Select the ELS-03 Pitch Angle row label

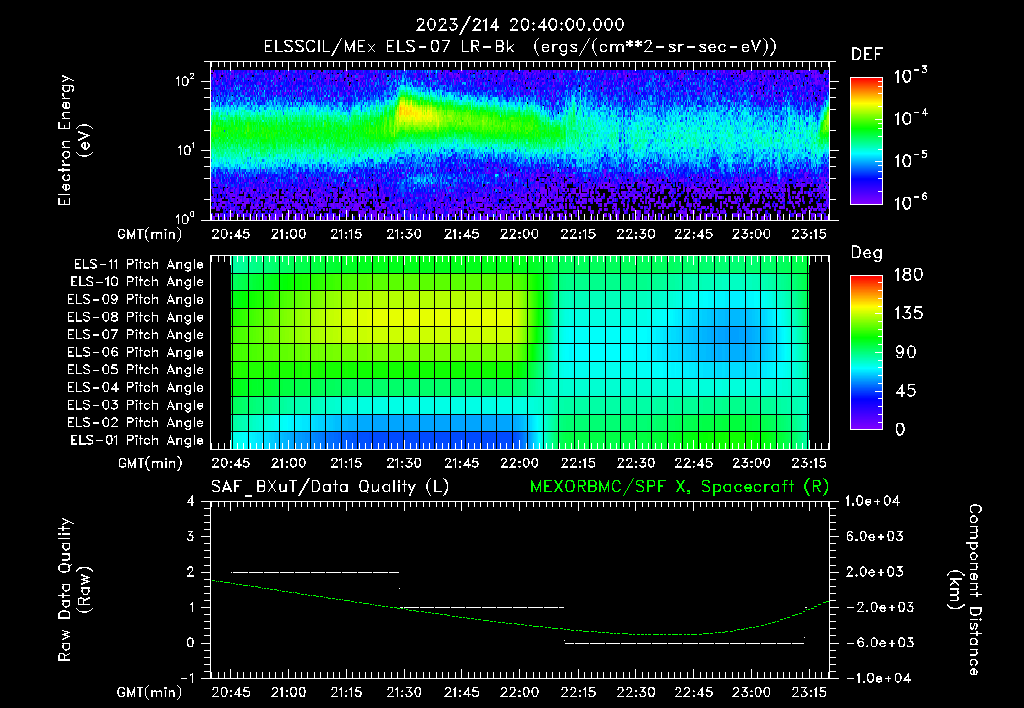click(x=136, y=405)
